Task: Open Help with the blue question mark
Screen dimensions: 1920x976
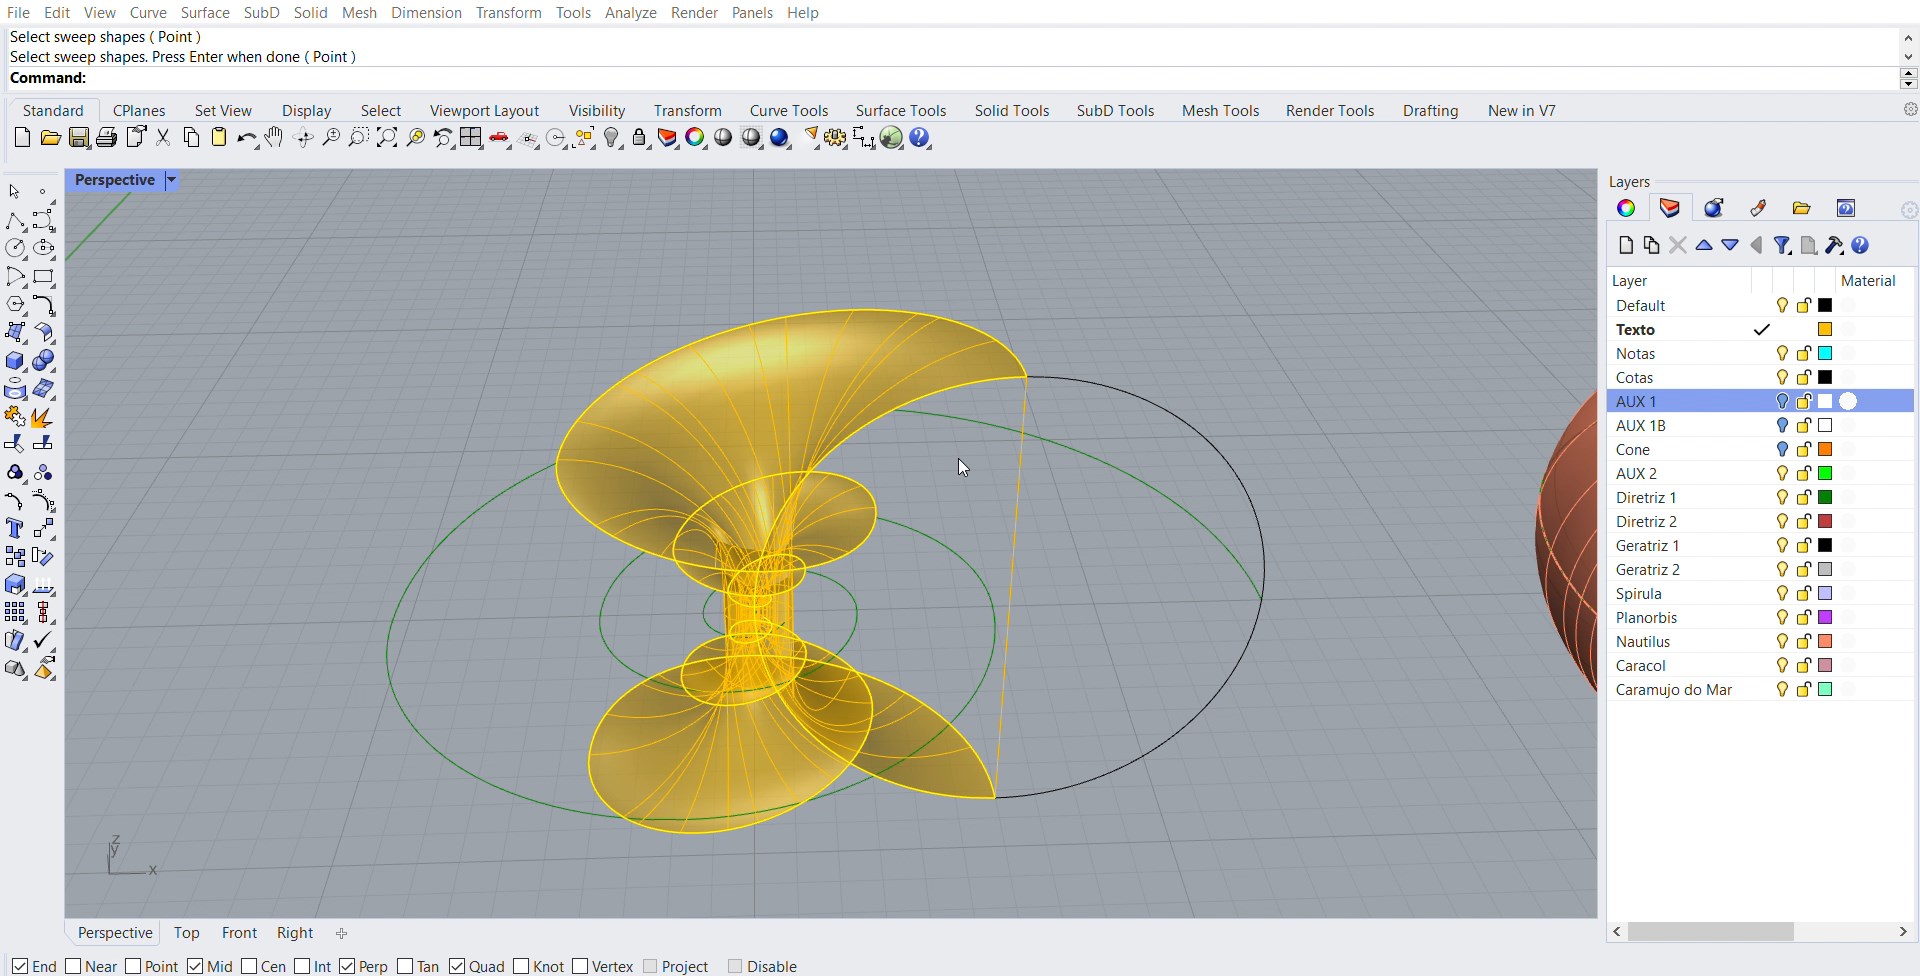Action: [920, 138]
